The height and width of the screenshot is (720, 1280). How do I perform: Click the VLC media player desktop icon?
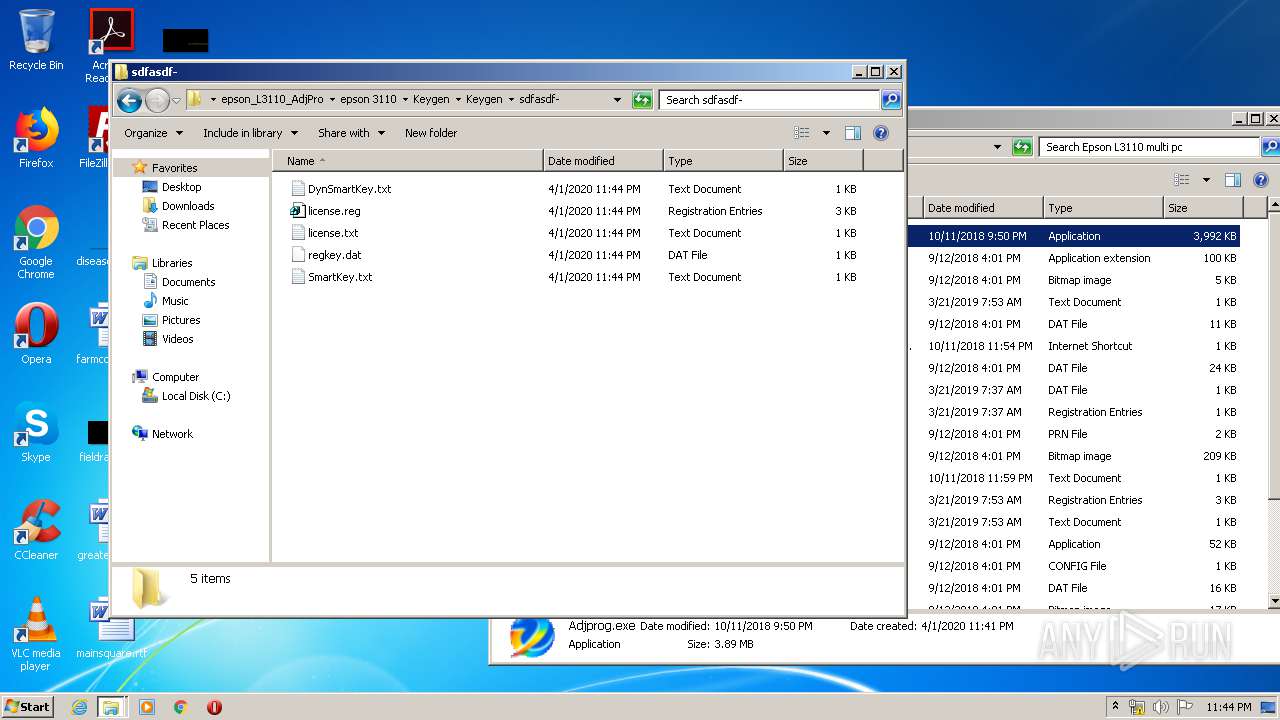[x=36, y=634]
